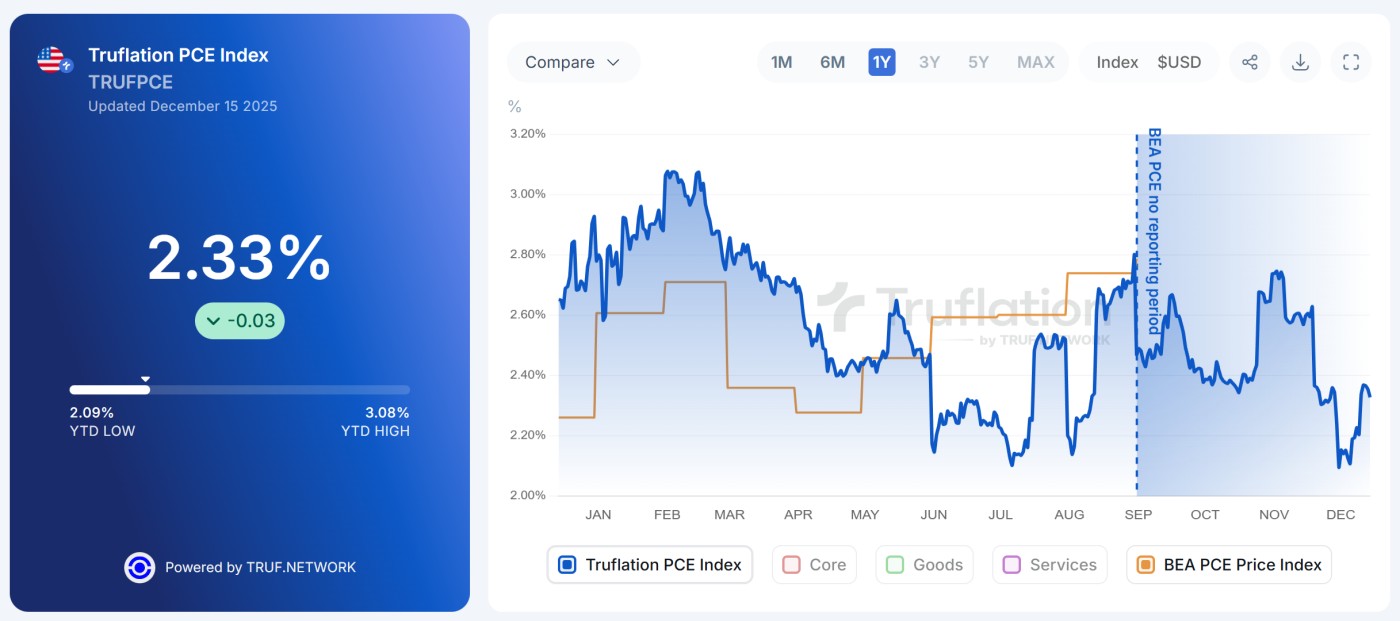
Task: Click the US flag index icon
Action: pyautogui.click(x=54, y=61)
